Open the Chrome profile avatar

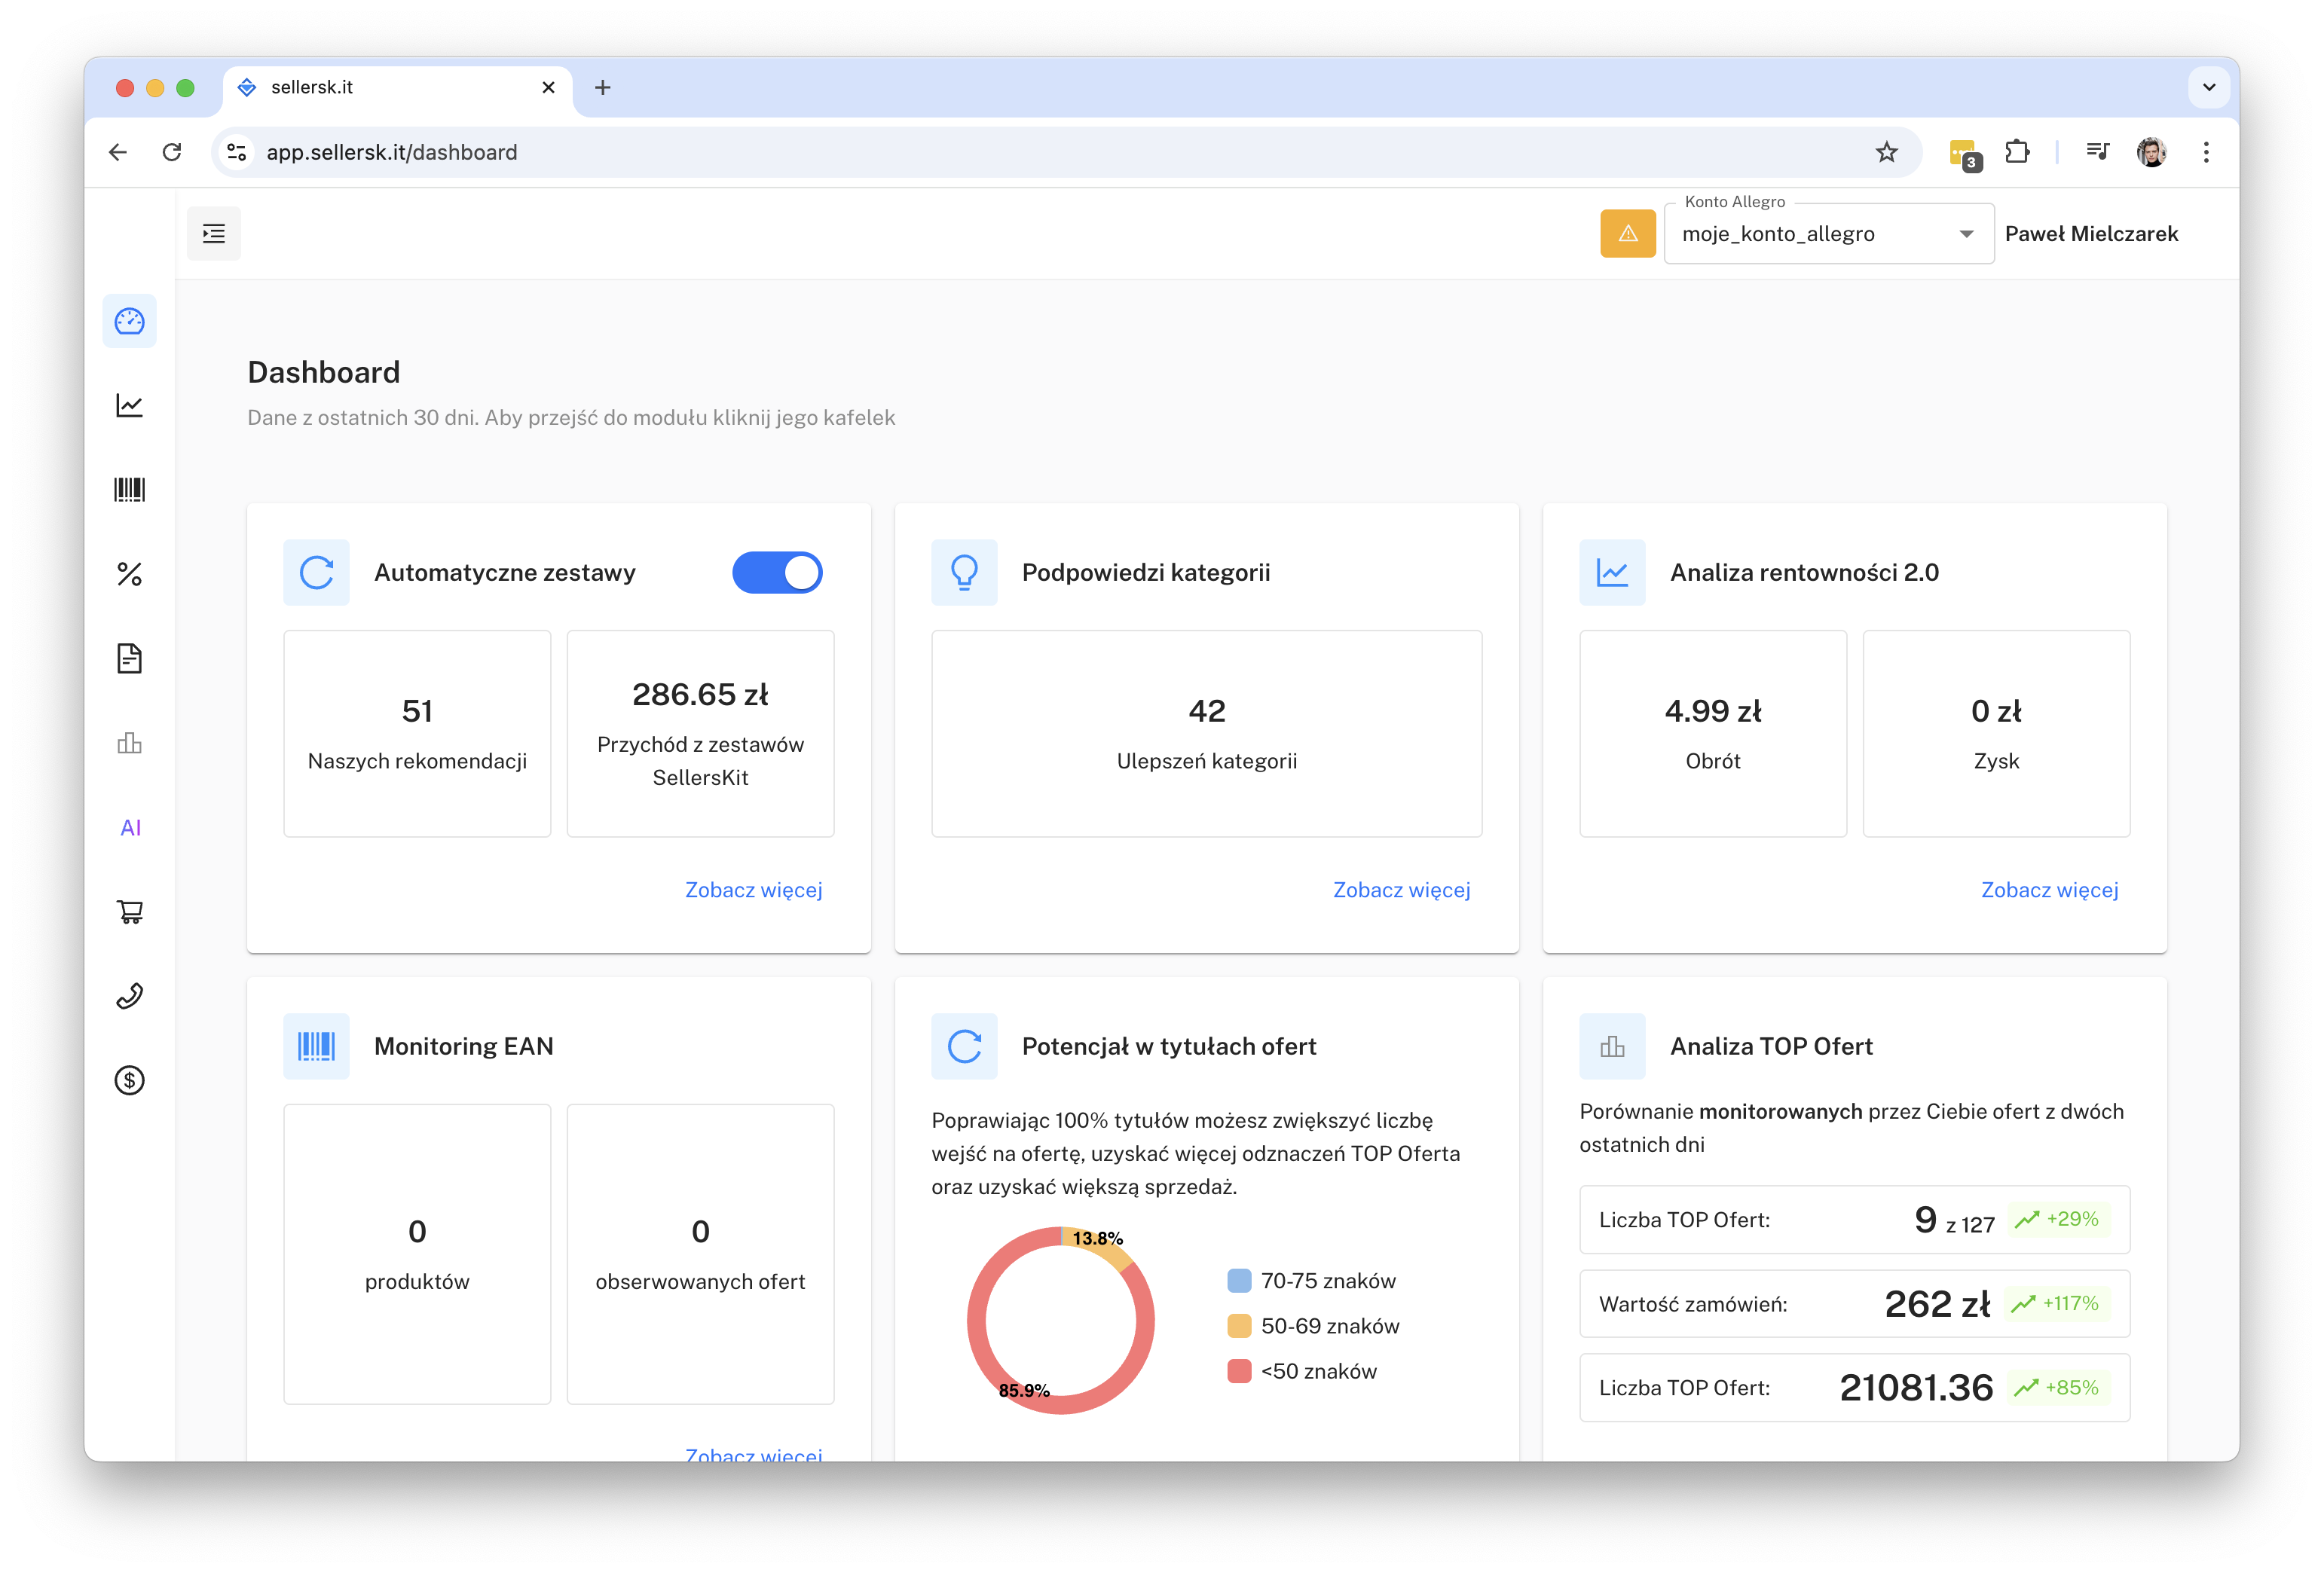(2151, 152)
